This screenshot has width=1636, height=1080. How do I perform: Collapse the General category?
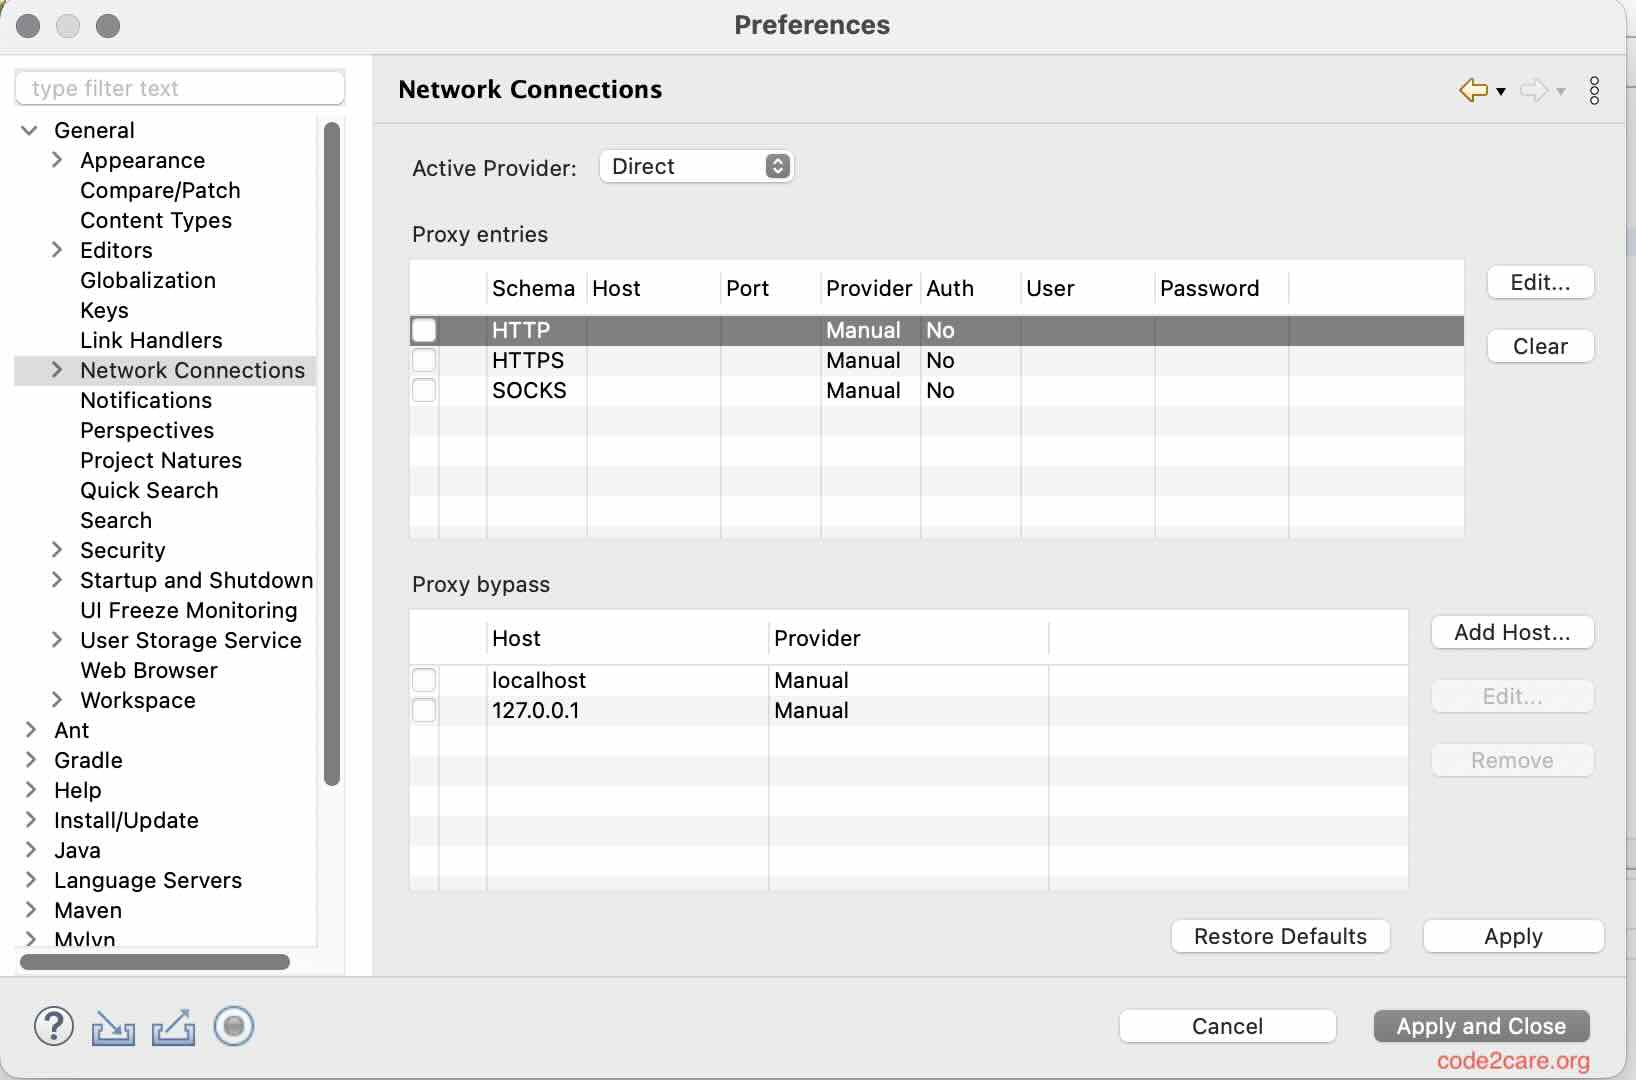coord(28,129)
